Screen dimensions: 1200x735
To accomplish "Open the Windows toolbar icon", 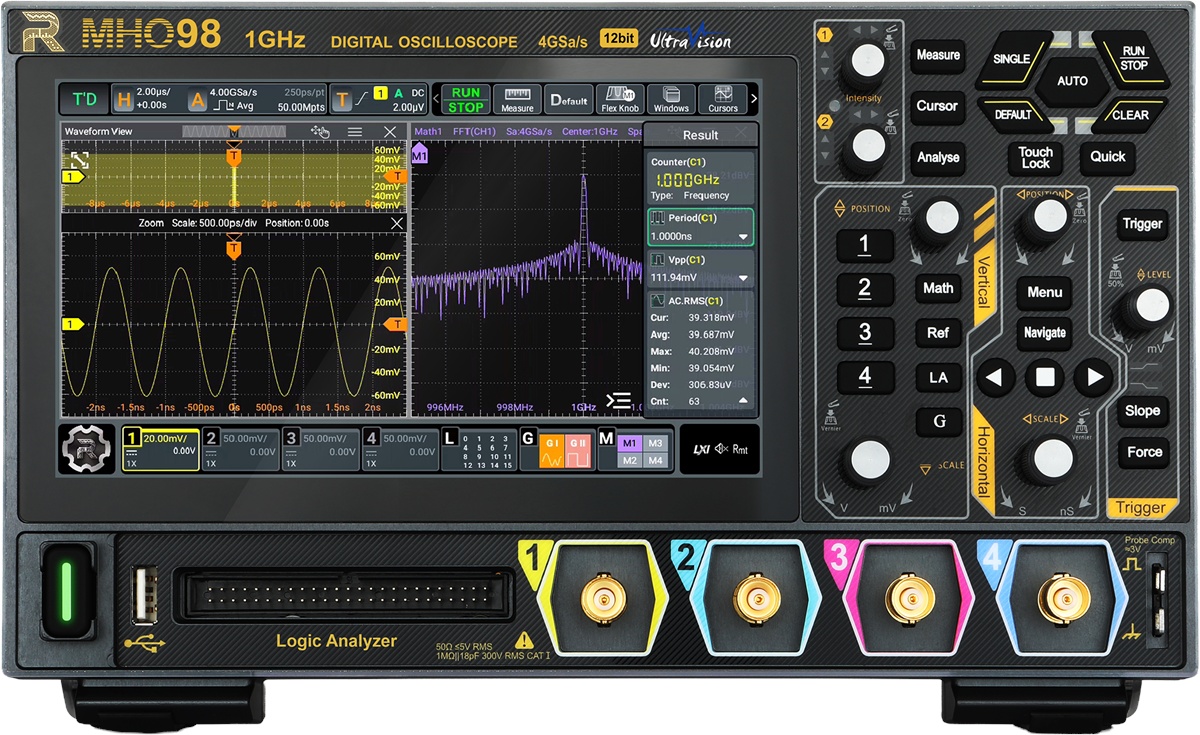I will 671,99.
